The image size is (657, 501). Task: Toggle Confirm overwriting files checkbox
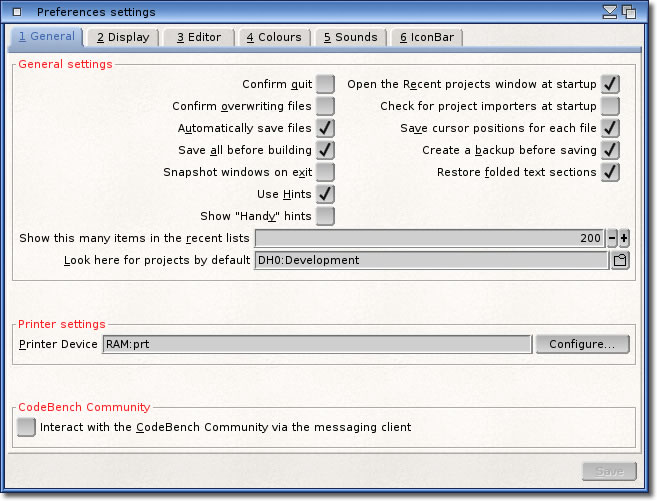click(x=325, y=106)
